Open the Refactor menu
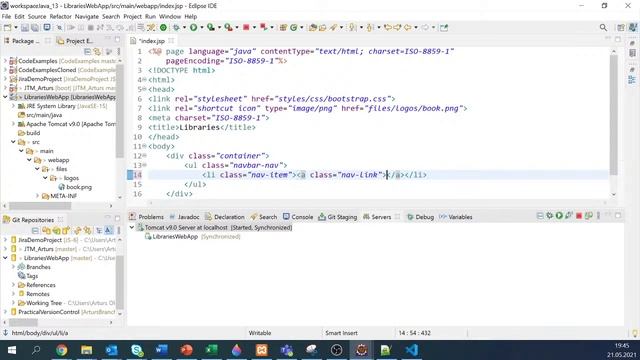 tap(60, 16)
